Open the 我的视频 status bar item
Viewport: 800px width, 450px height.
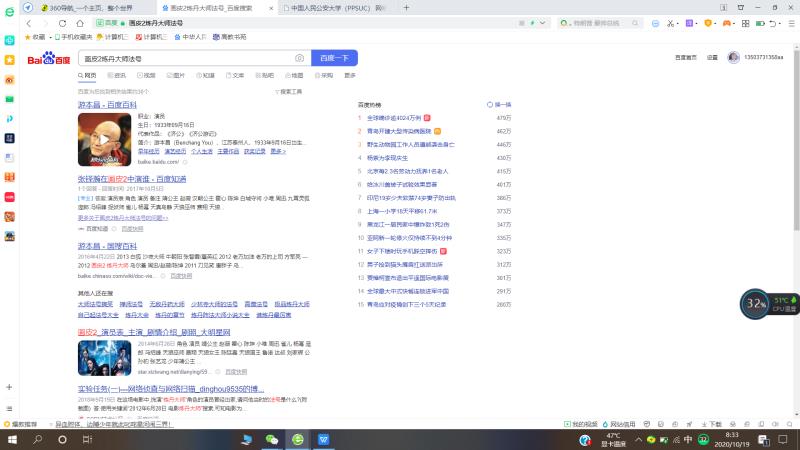point(581,424)
